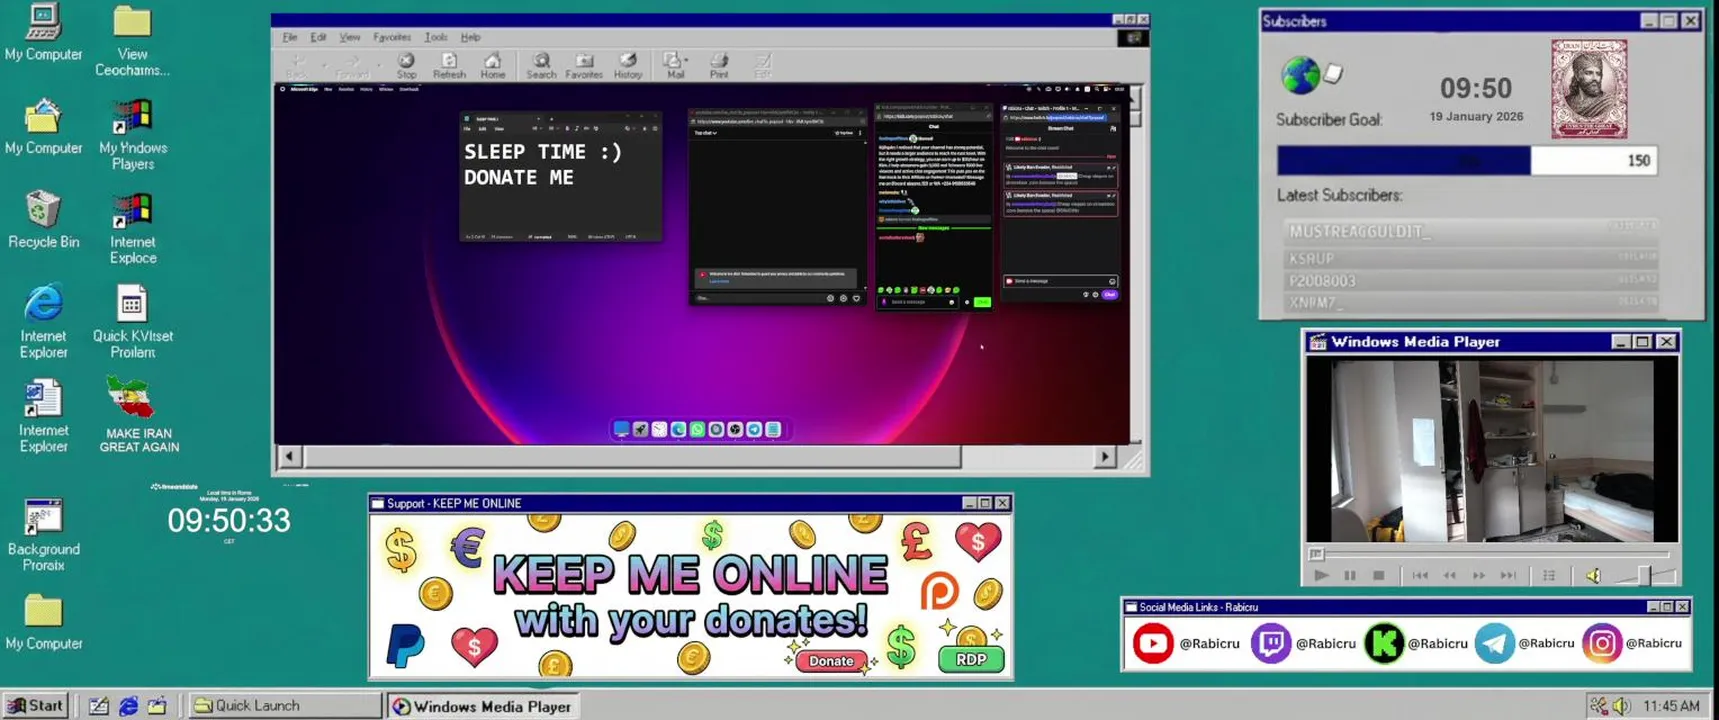The width and height of the screenshot is (1719, 720).
Task: Click the Iran stamp image in Subscribers
Action: click(1589, 89)
